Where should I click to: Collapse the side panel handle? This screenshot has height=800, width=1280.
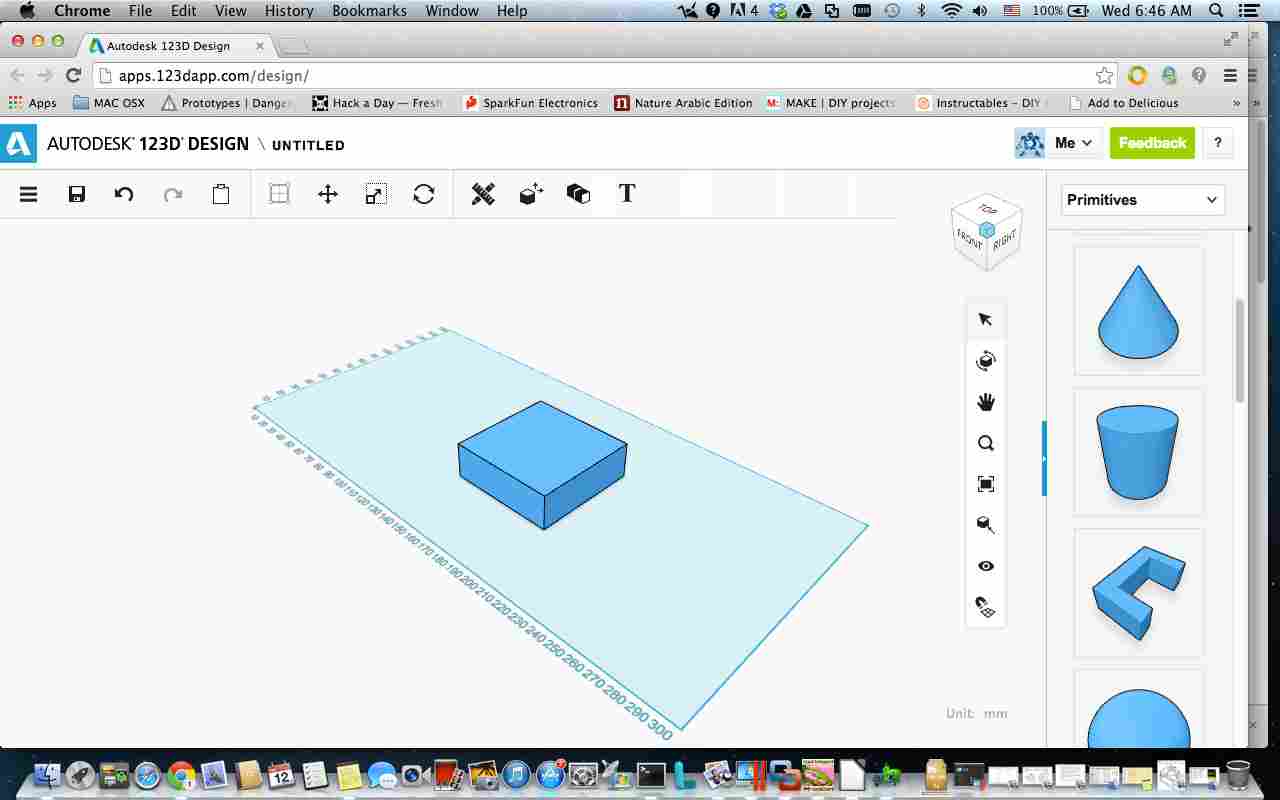coord(1044,459)
